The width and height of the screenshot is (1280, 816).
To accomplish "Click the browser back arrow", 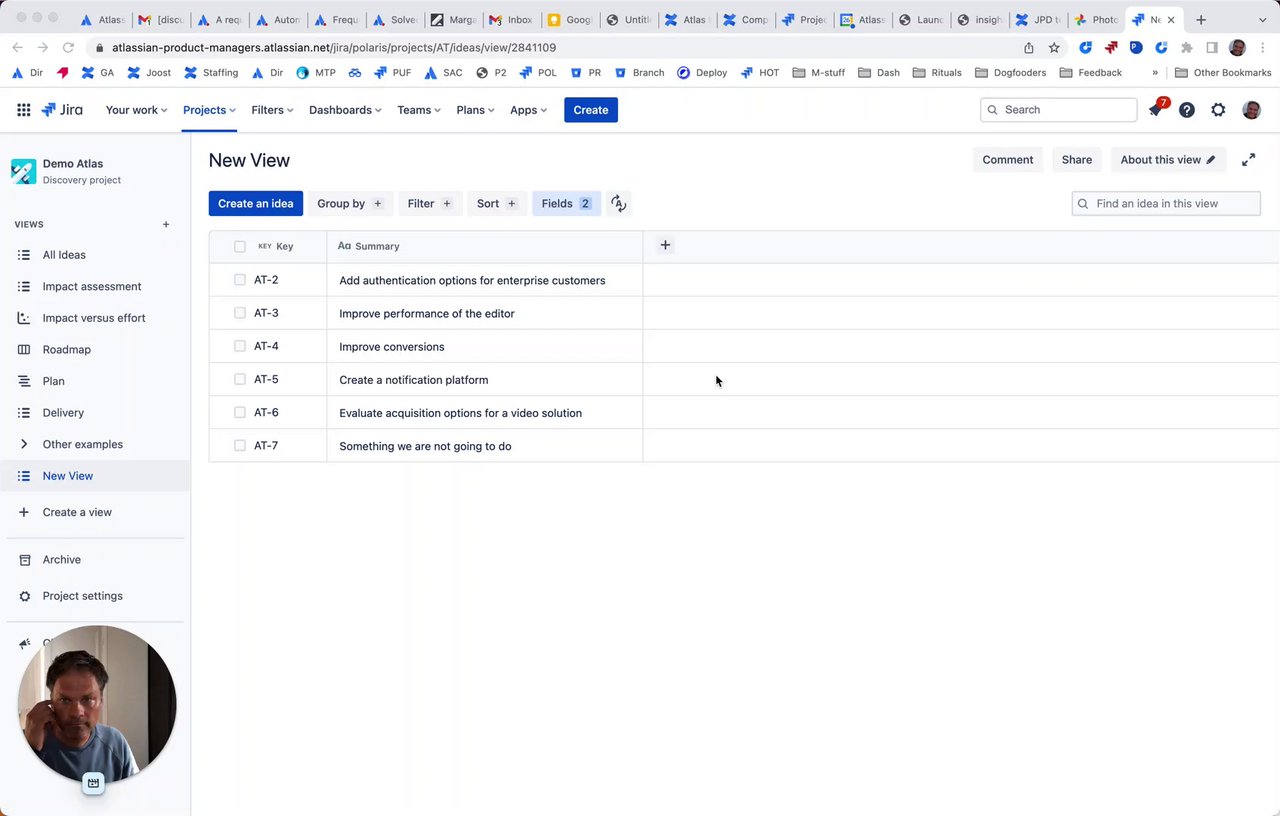I will click(x=18, y=47).
